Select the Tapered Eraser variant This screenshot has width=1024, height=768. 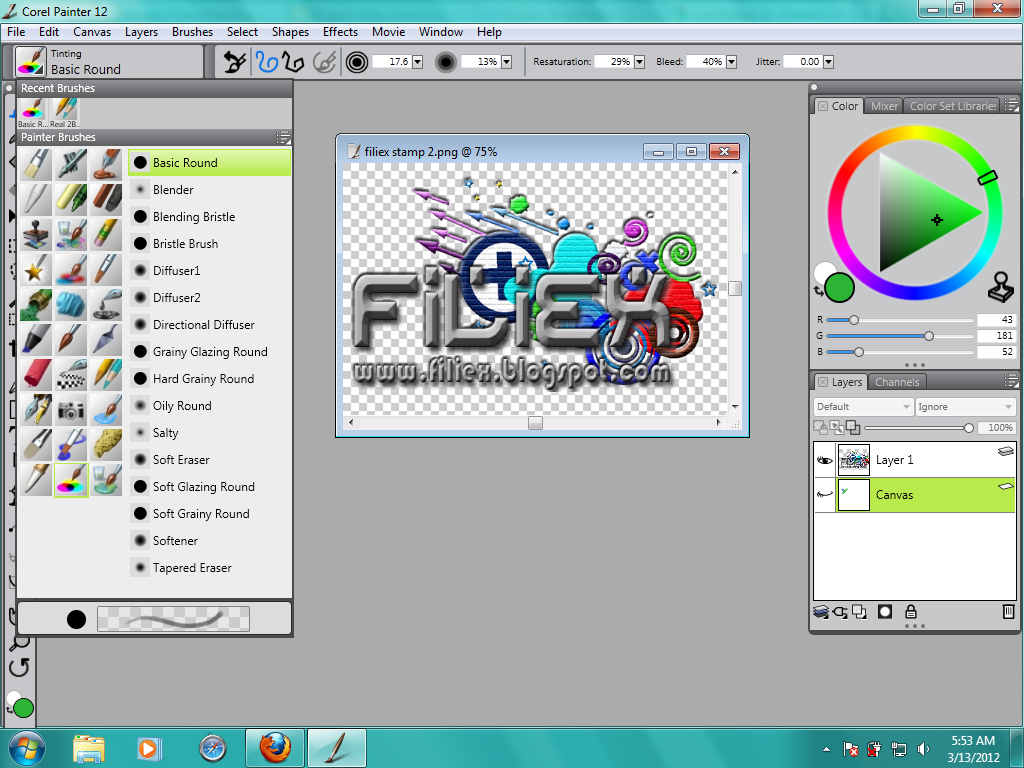point(210,568)
